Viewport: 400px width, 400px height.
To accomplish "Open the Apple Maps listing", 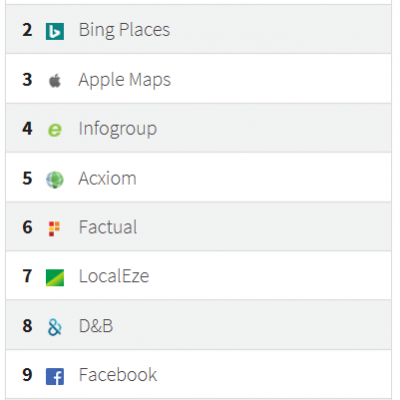I will pyautogui.click(x=125, y=80).
